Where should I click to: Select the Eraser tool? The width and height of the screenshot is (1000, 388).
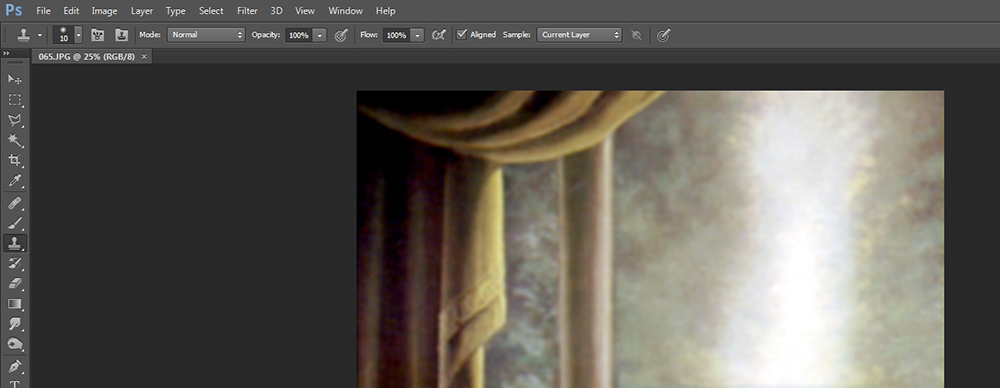[x=15, y=283]
